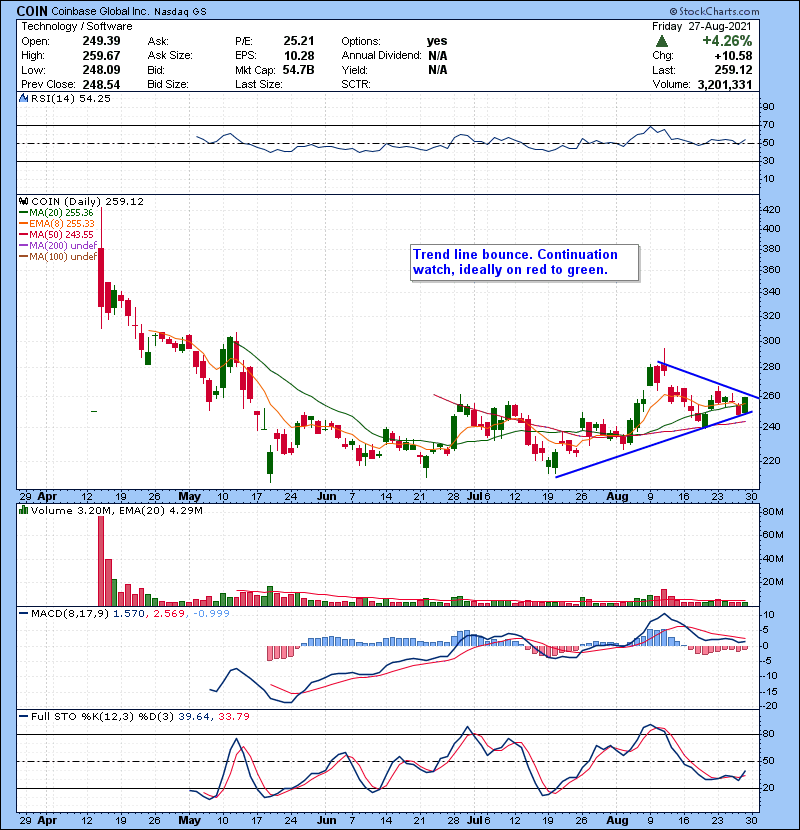Screen dimensions: 800x830
Task: Click the orange EMA(8) legend swatch
Action: point(24,224)
